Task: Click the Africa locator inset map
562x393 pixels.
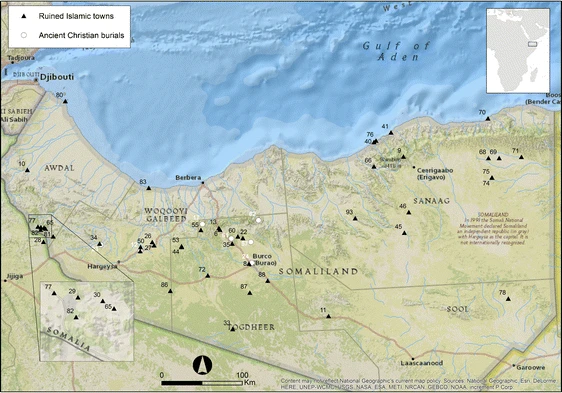Action: point(518,51)
